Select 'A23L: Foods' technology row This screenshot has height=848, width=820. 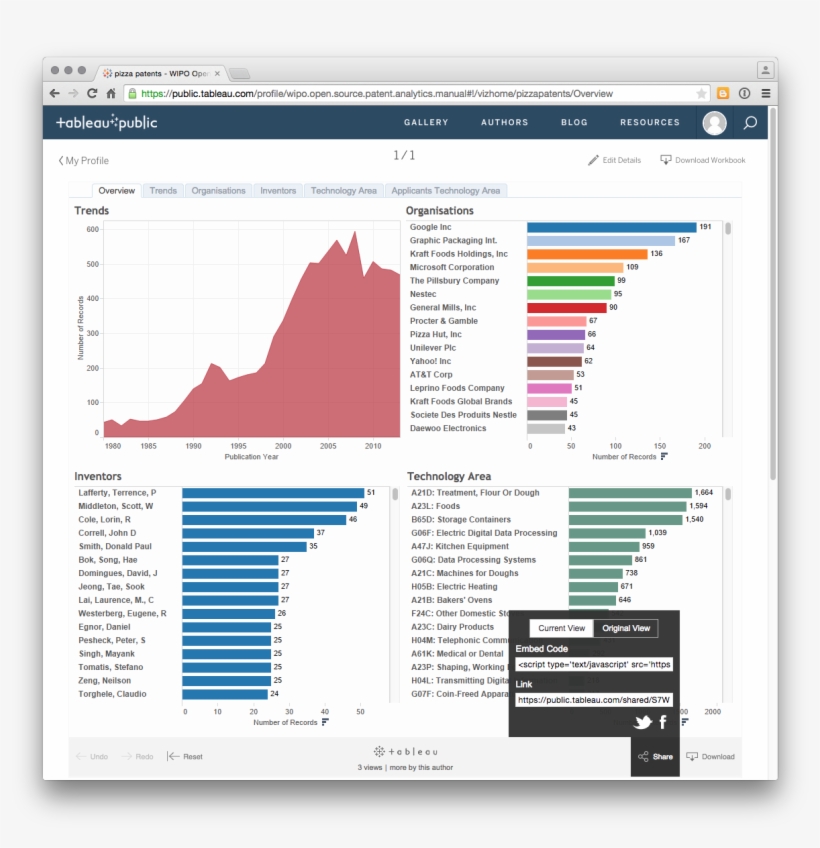pos(435,506)
